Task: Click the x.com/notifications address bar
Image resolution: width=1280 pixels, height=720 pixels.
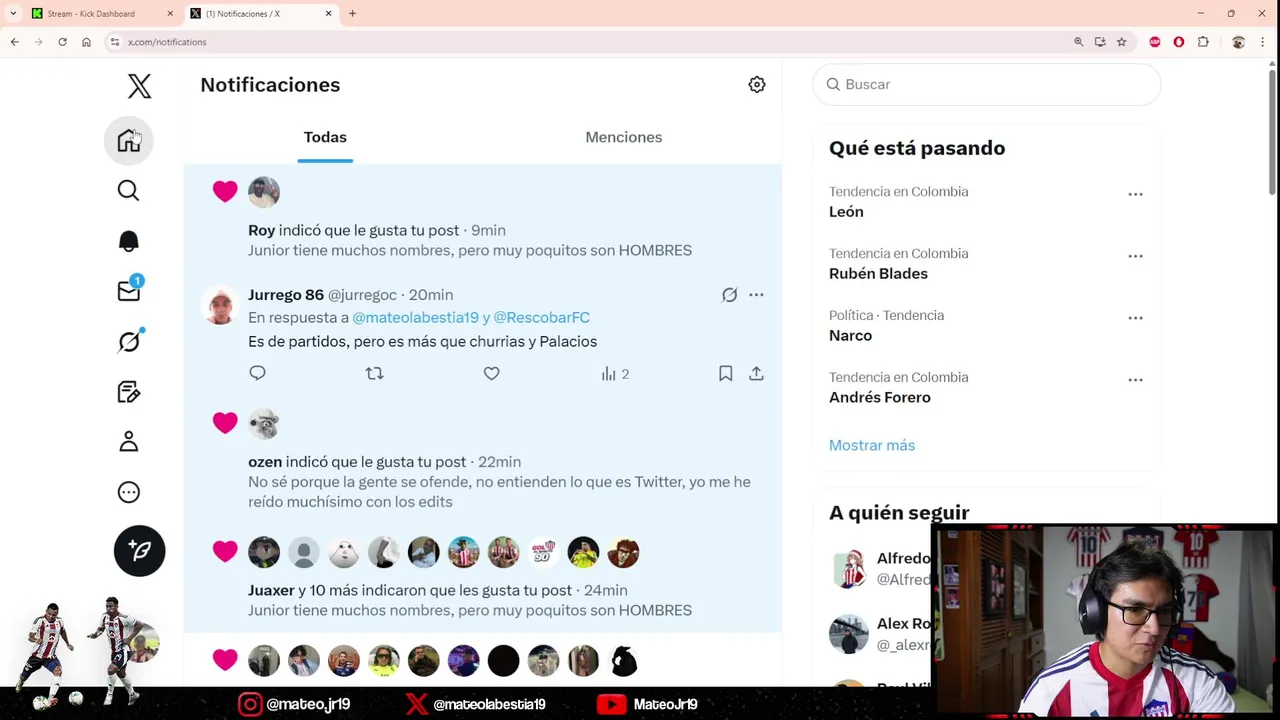Action: pyautogui.click(x=590, y=42)
